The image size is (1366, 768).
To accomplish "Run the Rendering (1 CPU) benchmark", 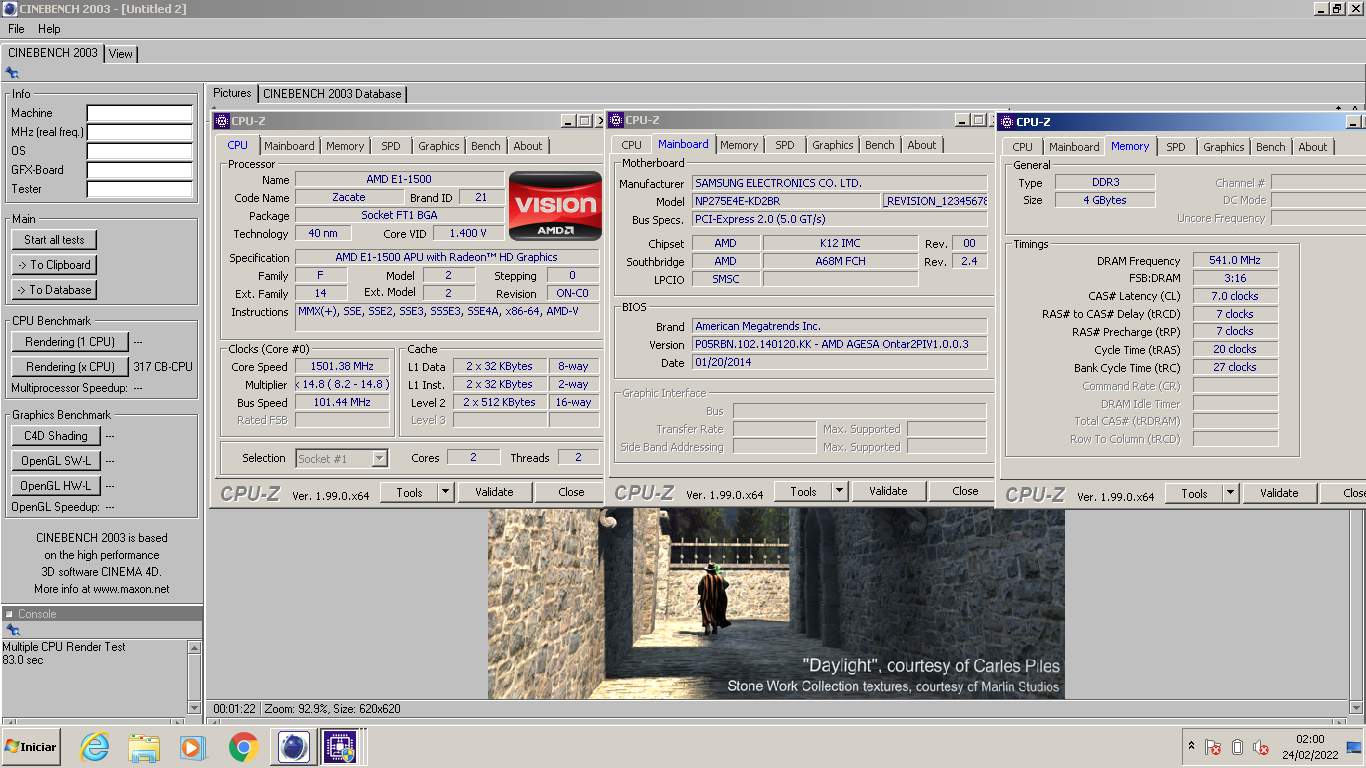I will point(70,342).
